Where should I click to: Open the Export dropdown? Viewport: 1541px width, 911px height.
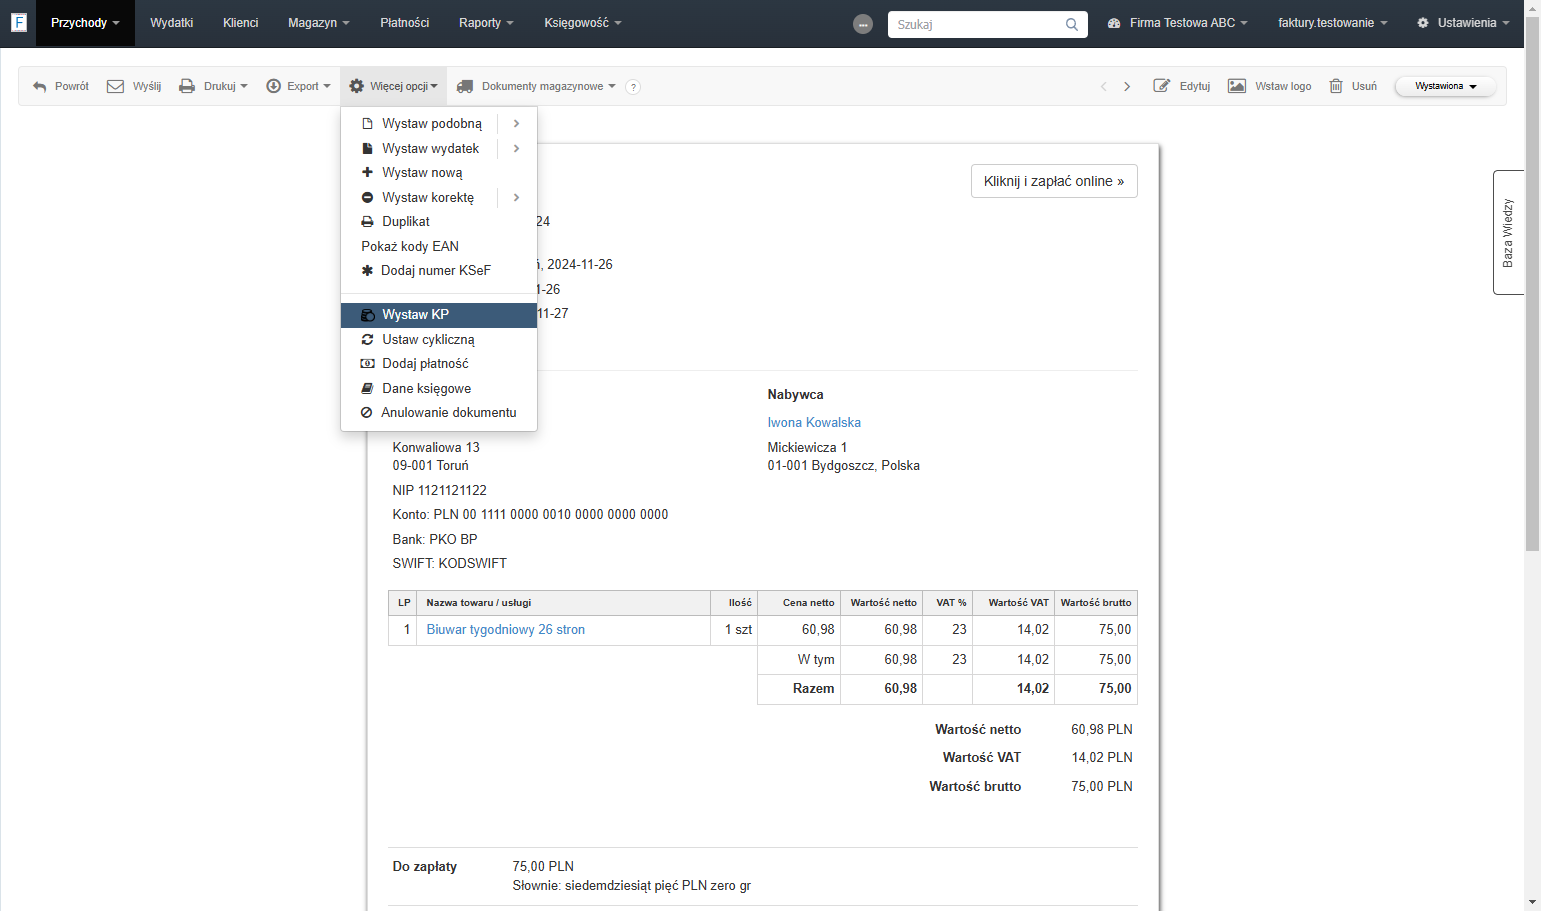tap(298, 87)
